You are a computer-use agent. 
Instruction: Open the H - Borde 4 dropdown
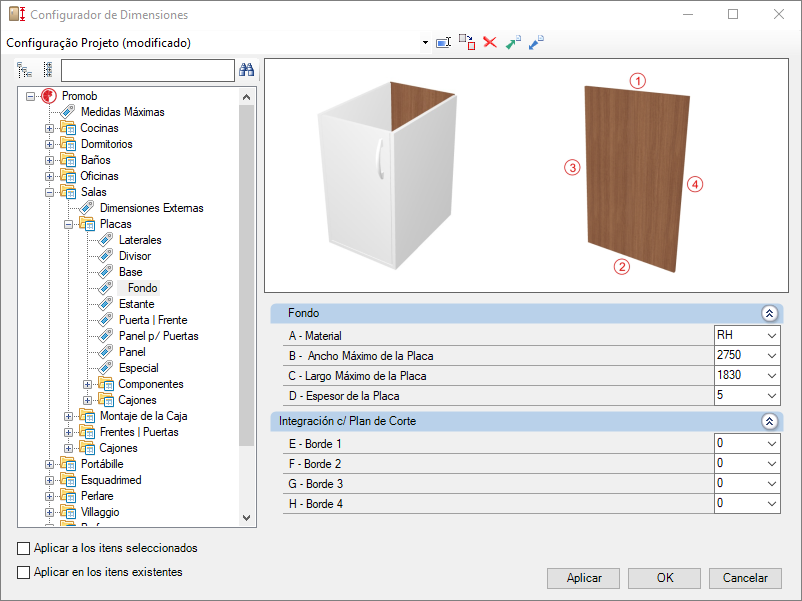click(772, 503)
